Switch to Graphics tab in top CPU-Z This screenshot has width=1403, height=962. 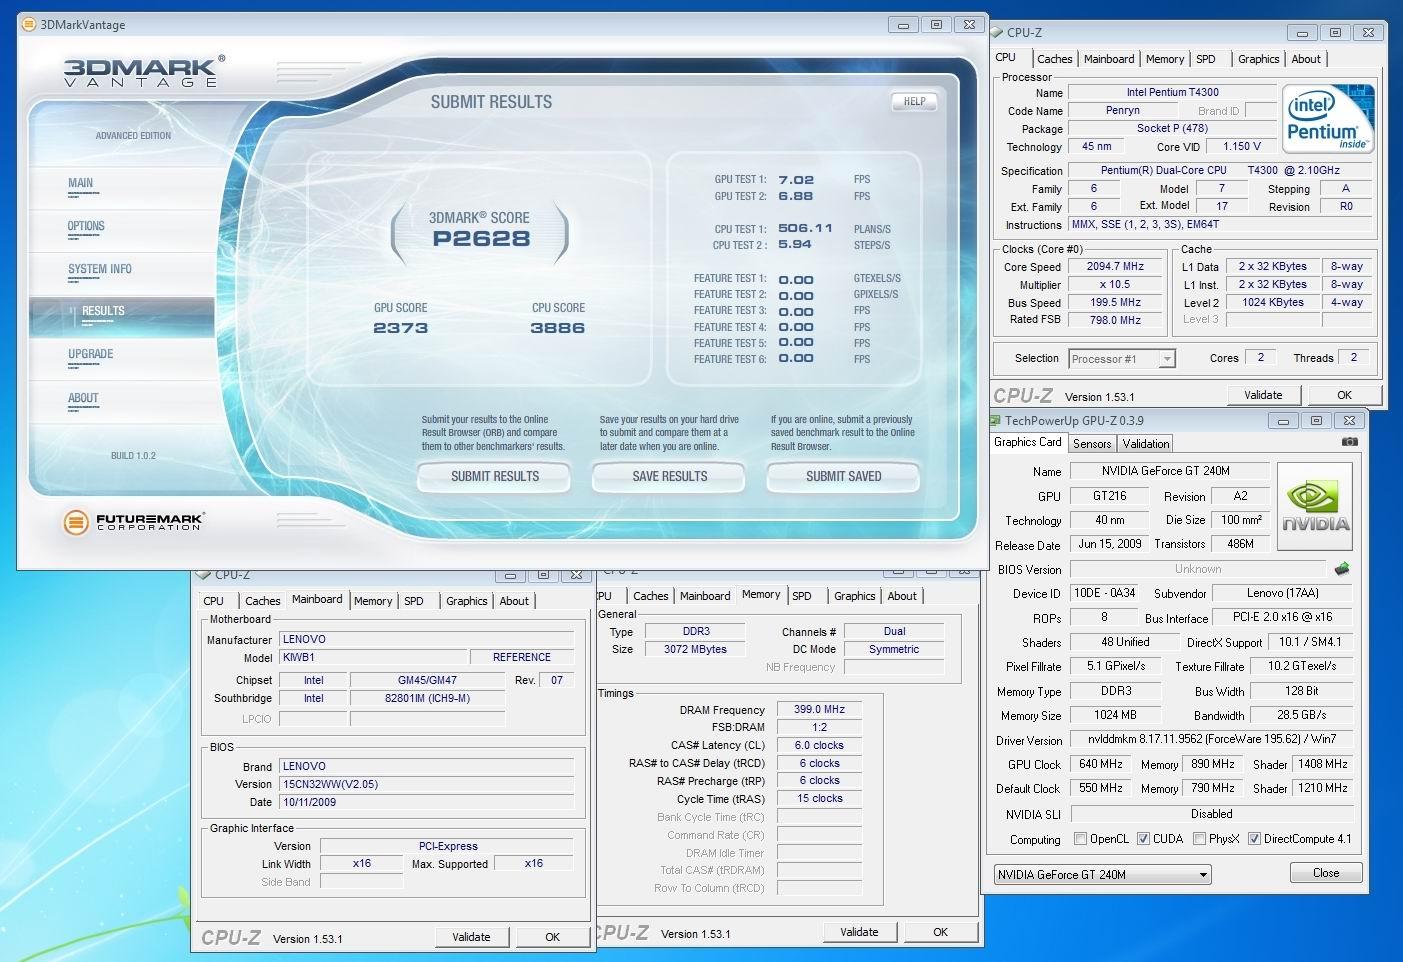(x=1258, y=59)
